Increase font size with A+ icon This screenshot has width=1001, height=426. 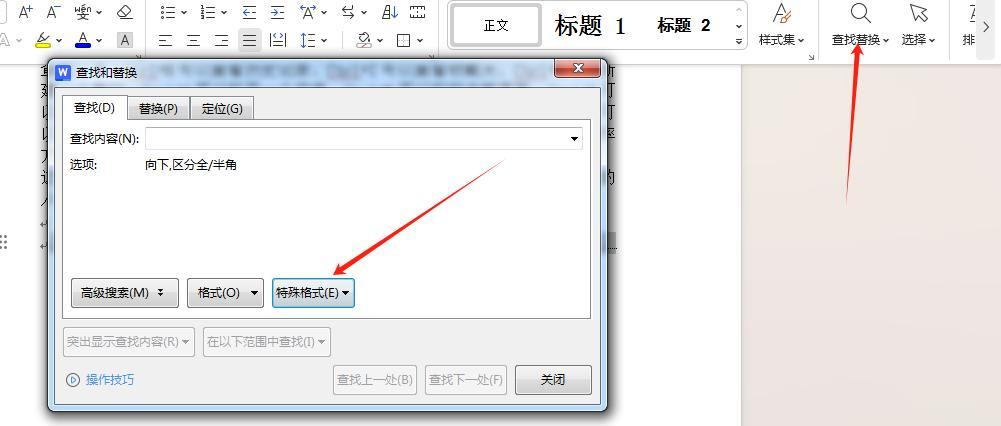coord(26,11)
